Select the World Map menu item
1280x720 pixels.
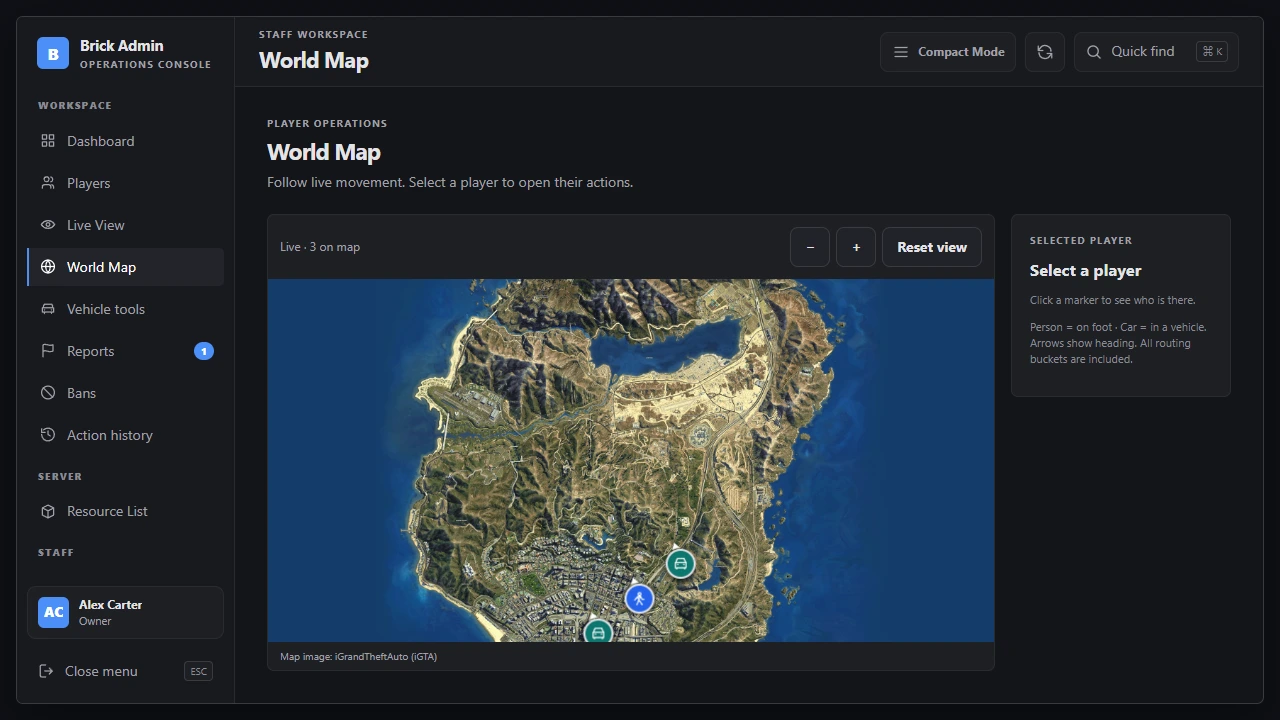point(126,267)
